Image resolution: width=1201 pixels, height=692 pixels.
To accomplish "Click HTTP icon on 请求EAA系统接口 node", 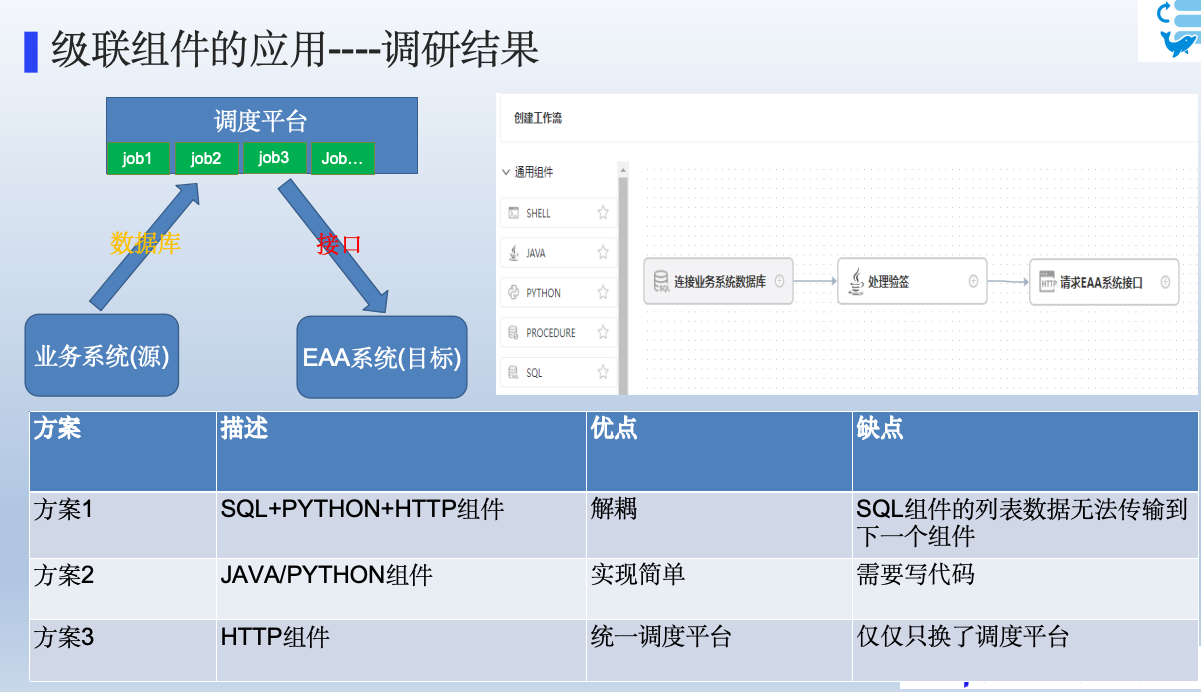I will coord(1047,282).
